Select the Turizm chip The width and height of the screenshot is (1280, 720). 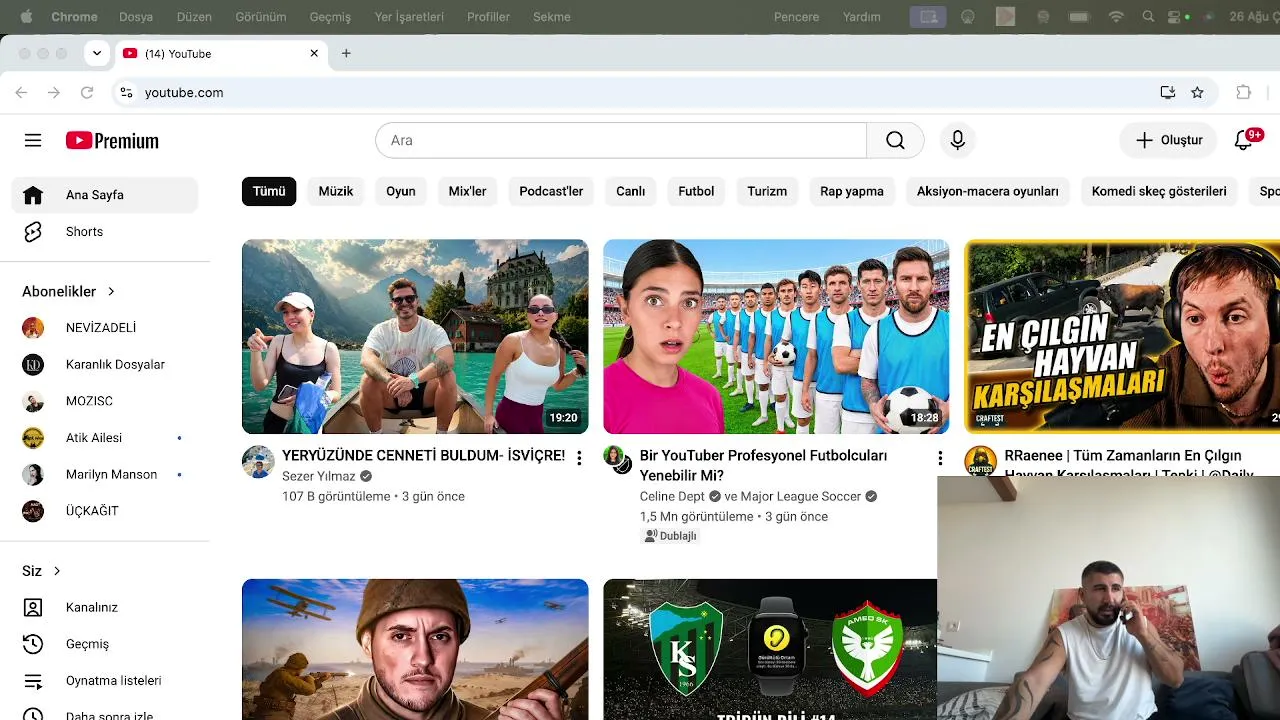point(767,191)
